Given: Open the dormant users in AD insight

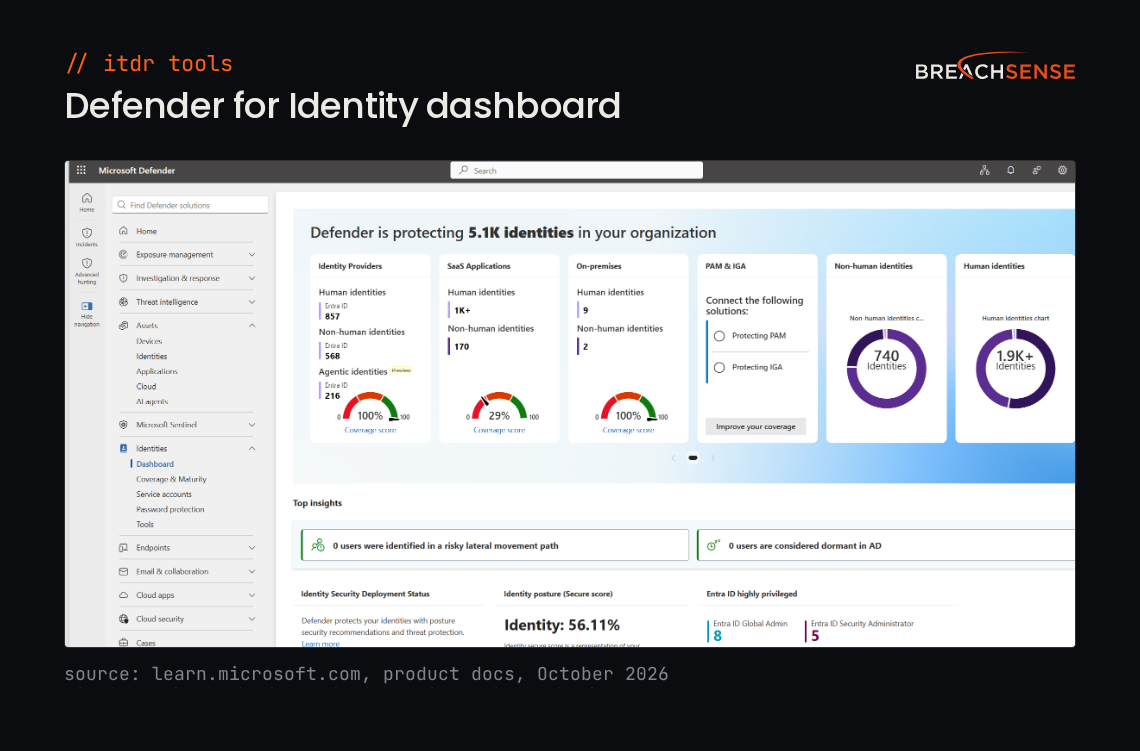Looking at the screenshot, I should [886, 545].
